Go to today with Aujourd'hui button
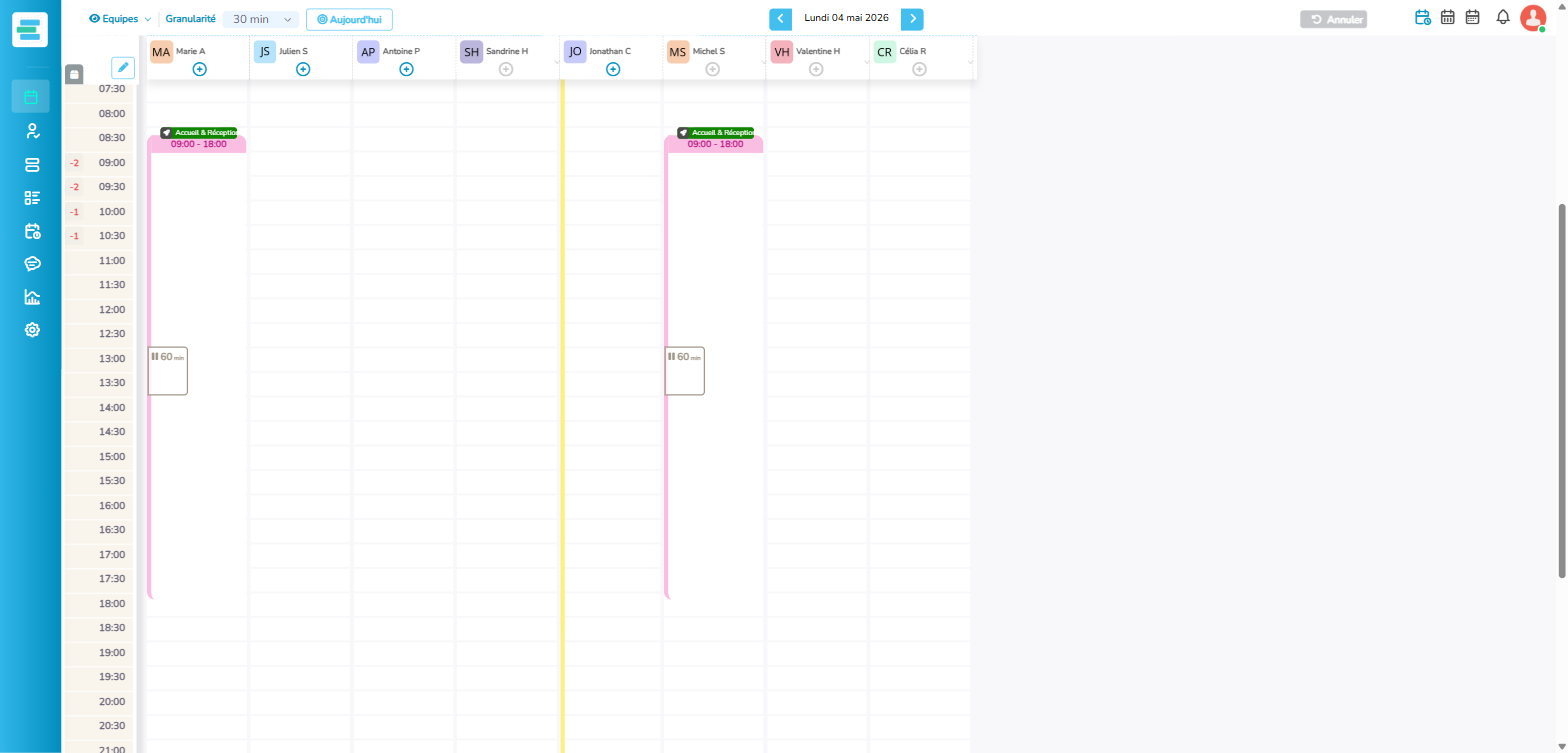The width and height of the screenshot is (1568, 753). (349, 19)
